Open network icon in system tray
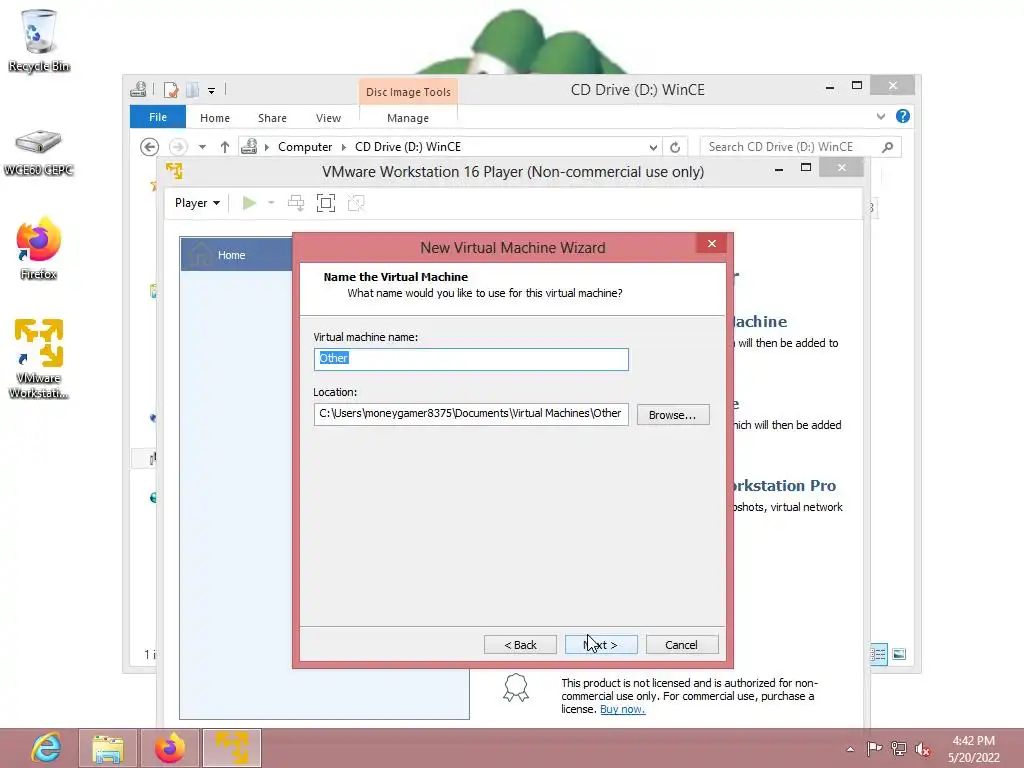 tap(899, 748)
